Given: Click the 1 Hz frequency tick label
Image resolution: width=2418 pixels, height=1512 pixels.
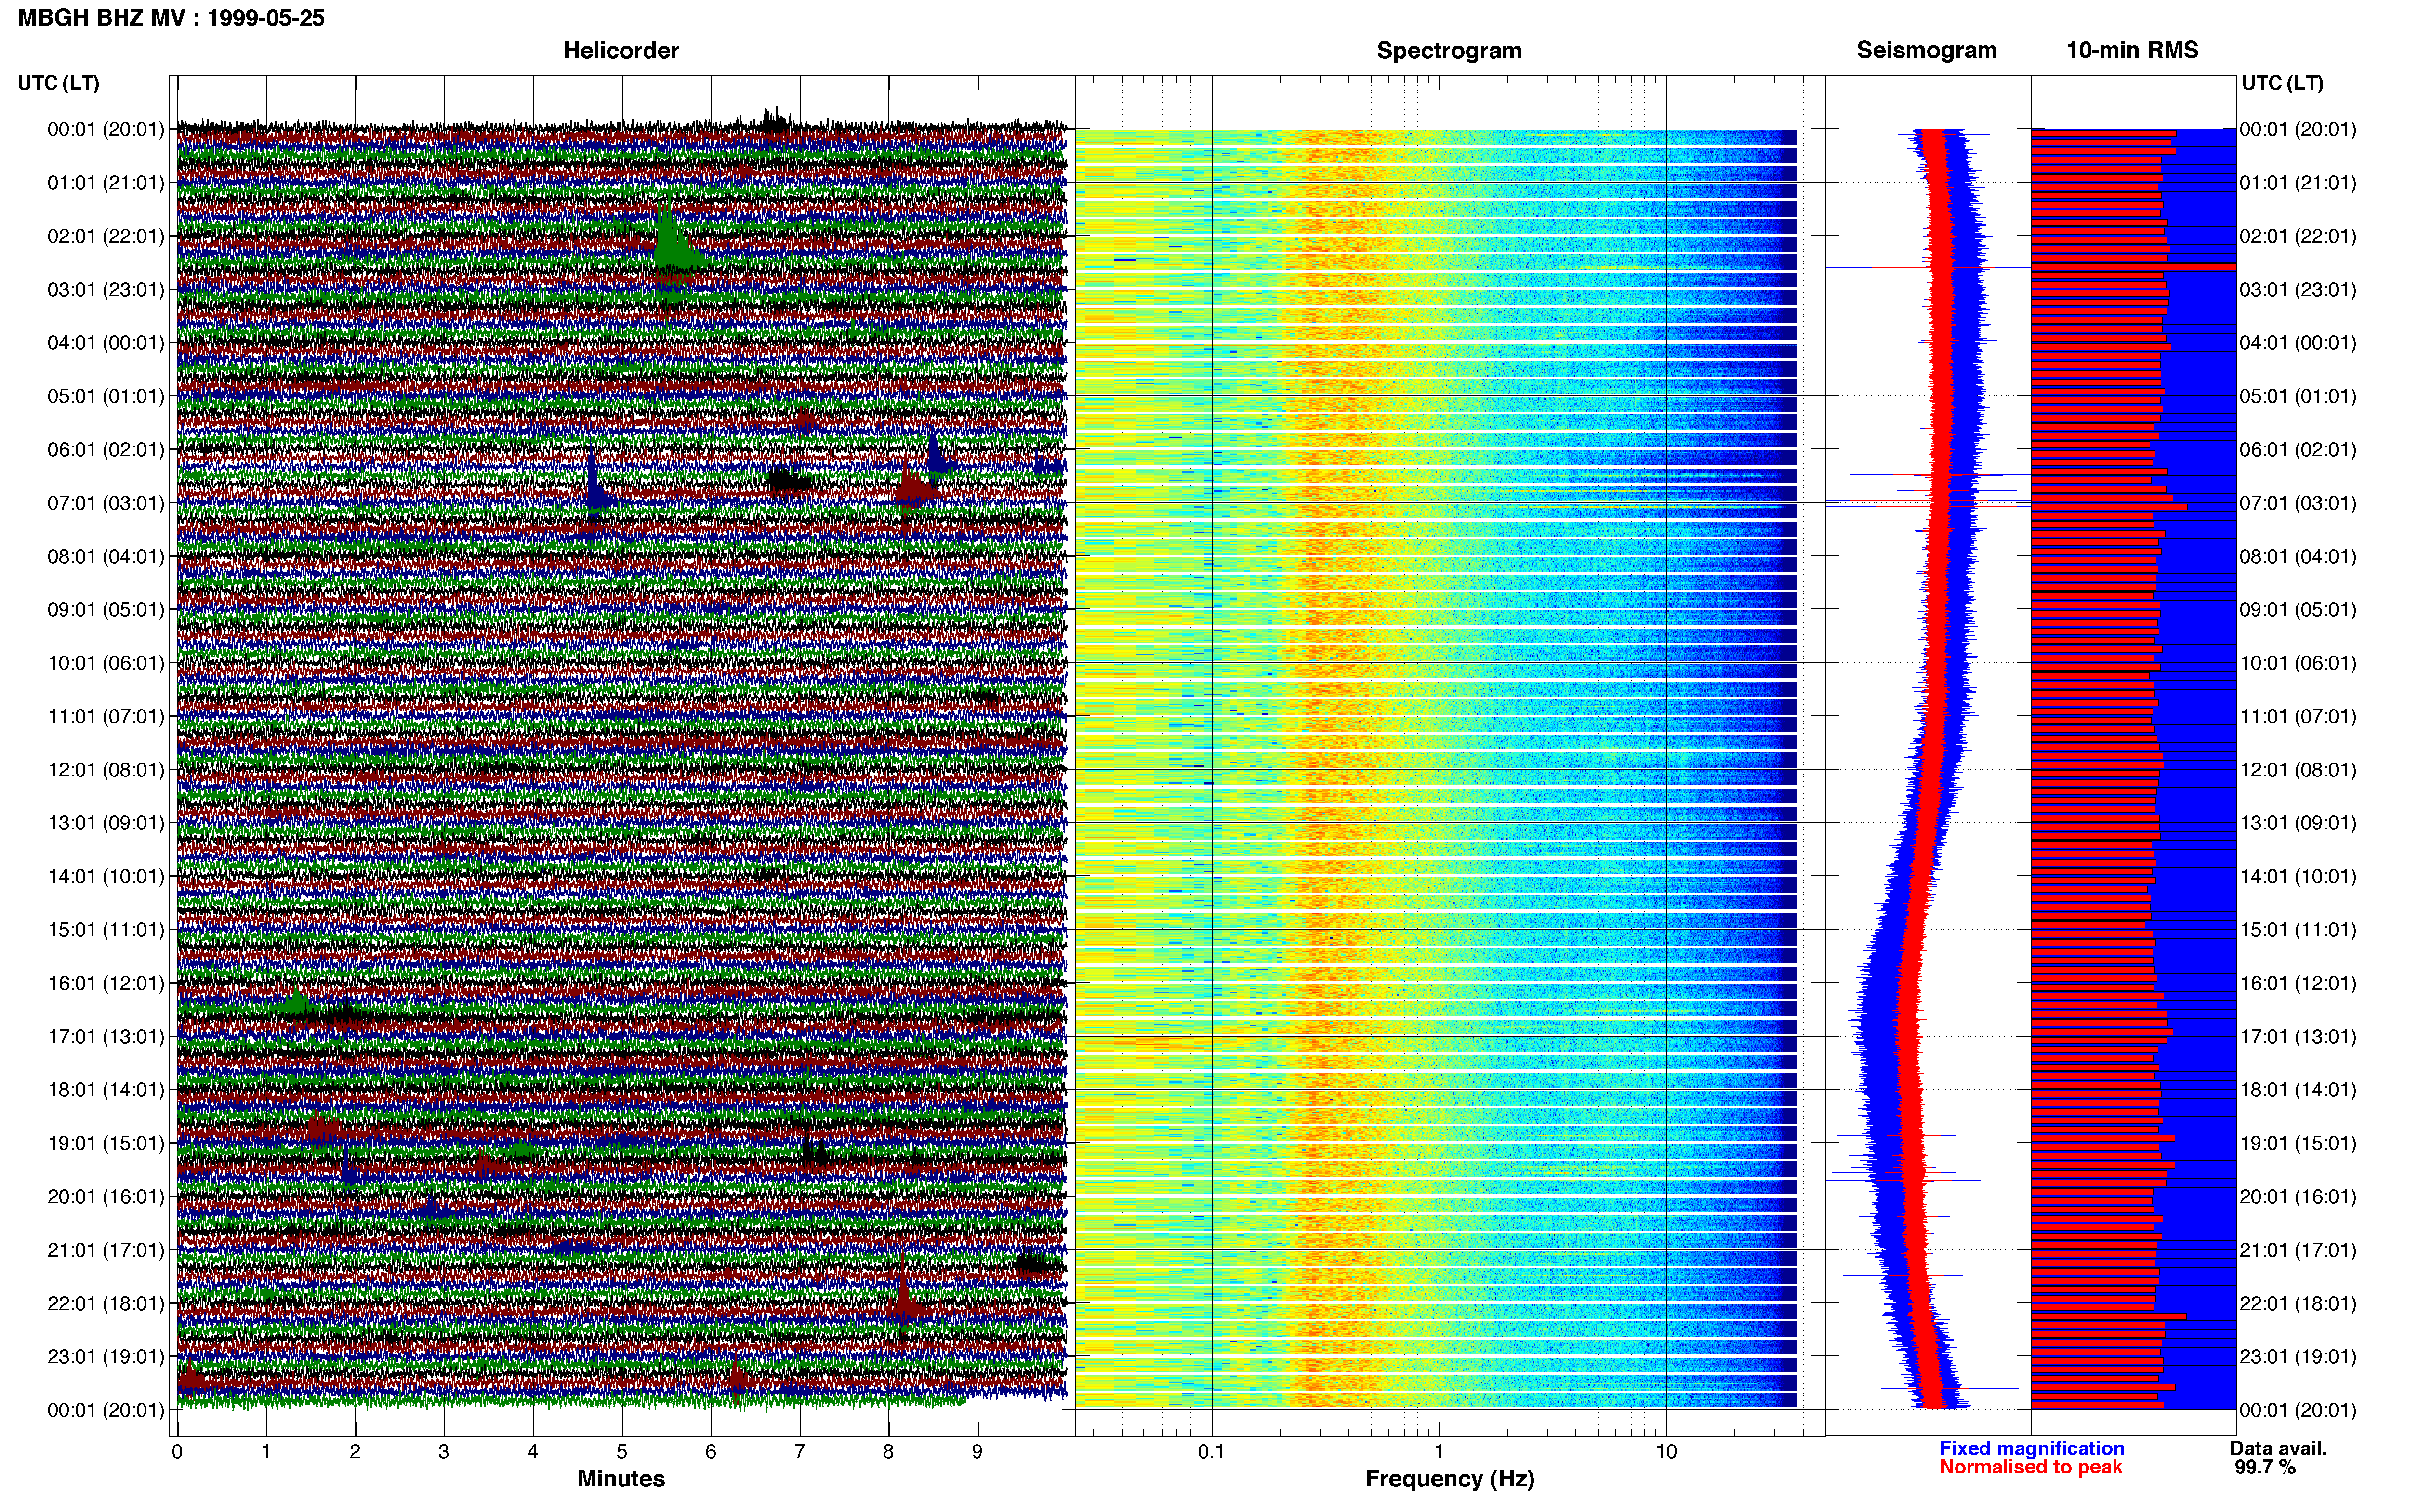Looking at the screenshot, I should coord(1439,1452).
